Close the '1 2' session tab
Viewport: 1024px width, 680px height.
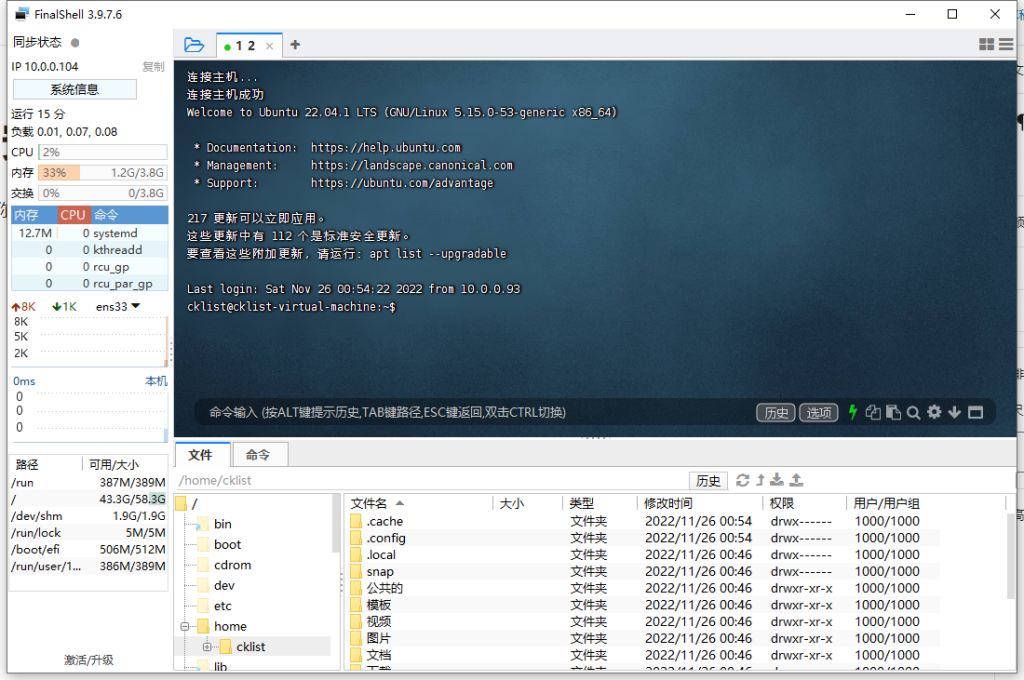tap(269, 46)
